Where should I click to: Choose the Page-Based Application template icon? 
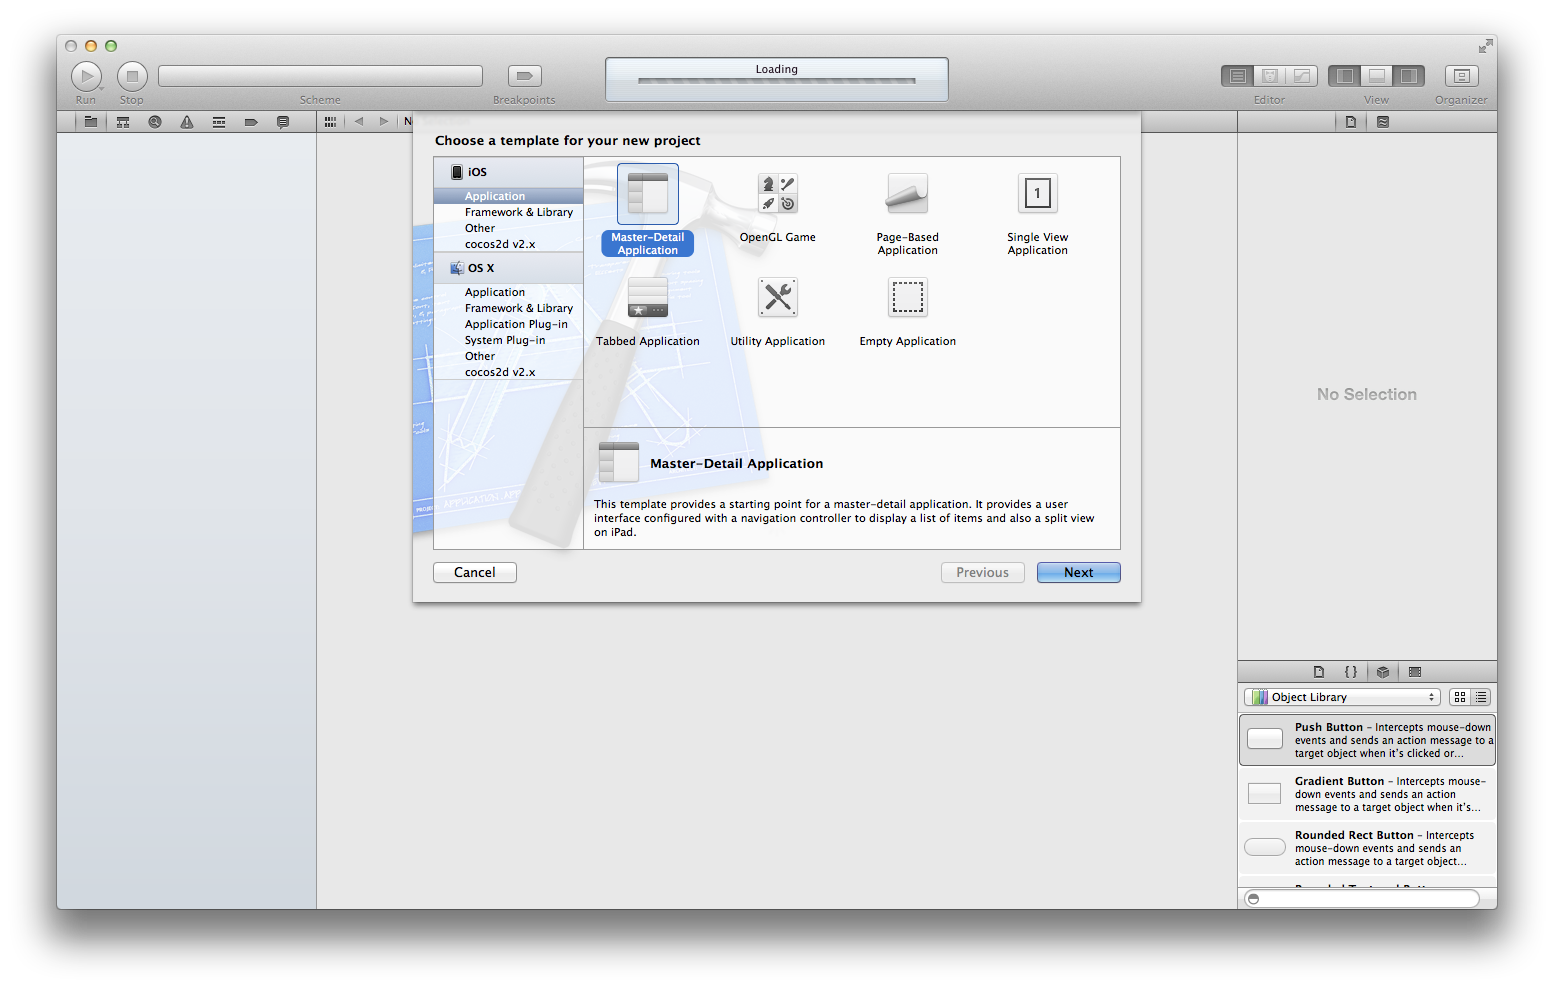(x=908, y=193)
